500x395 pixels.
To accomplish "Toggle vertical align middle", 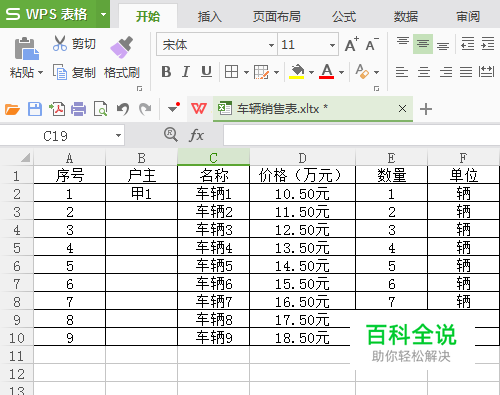I will [423, 44].
